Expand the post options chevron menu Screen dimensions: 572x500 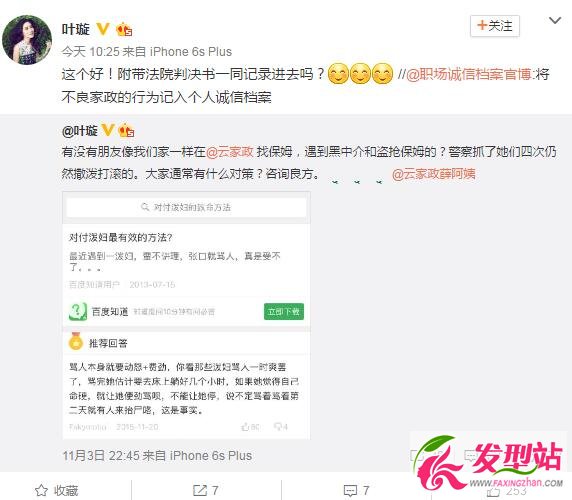pyautogui.click(x=555, y=21)
